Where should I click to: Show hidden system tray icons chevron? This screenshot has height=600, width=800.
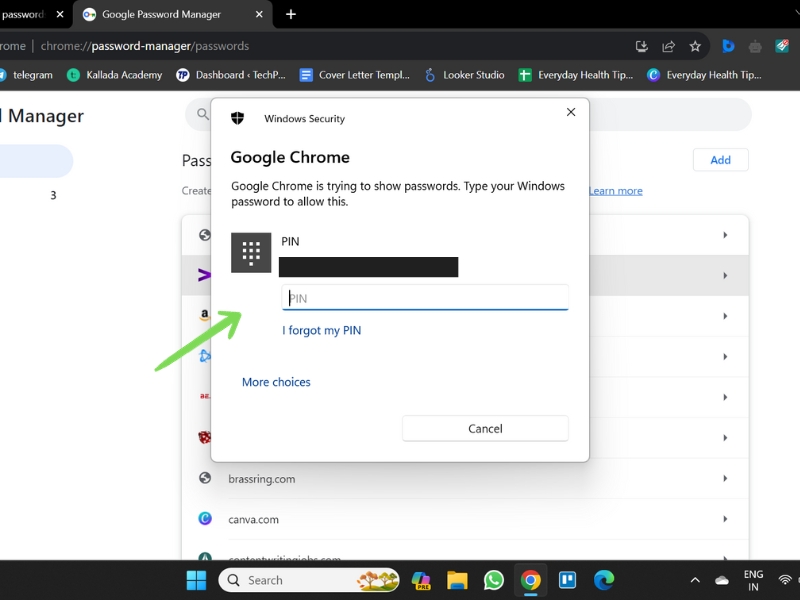695,580
